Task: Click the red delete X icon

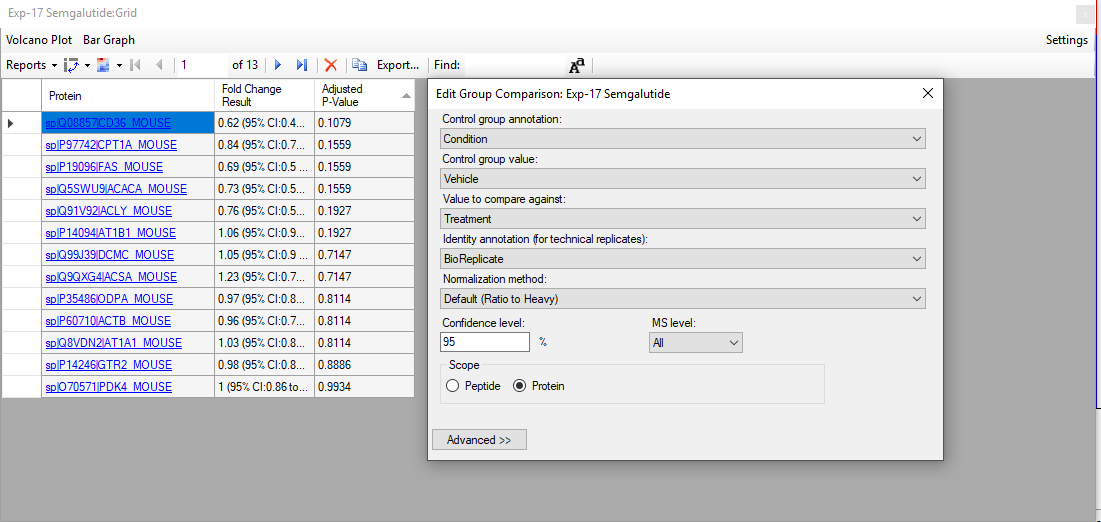Action: [330, 65]
